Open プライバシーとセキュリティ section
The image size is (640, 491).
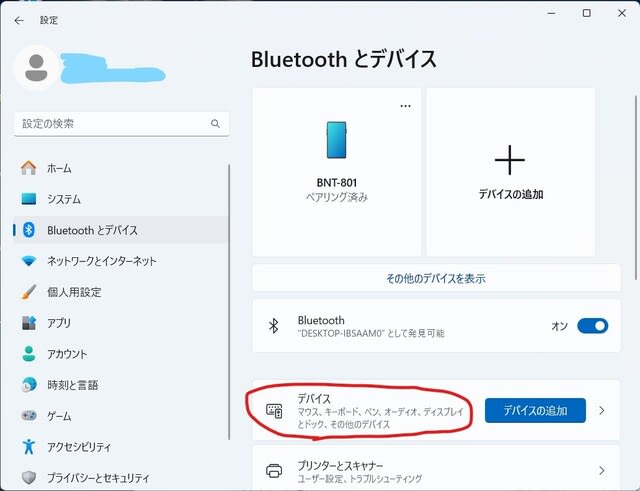(121, 477)
